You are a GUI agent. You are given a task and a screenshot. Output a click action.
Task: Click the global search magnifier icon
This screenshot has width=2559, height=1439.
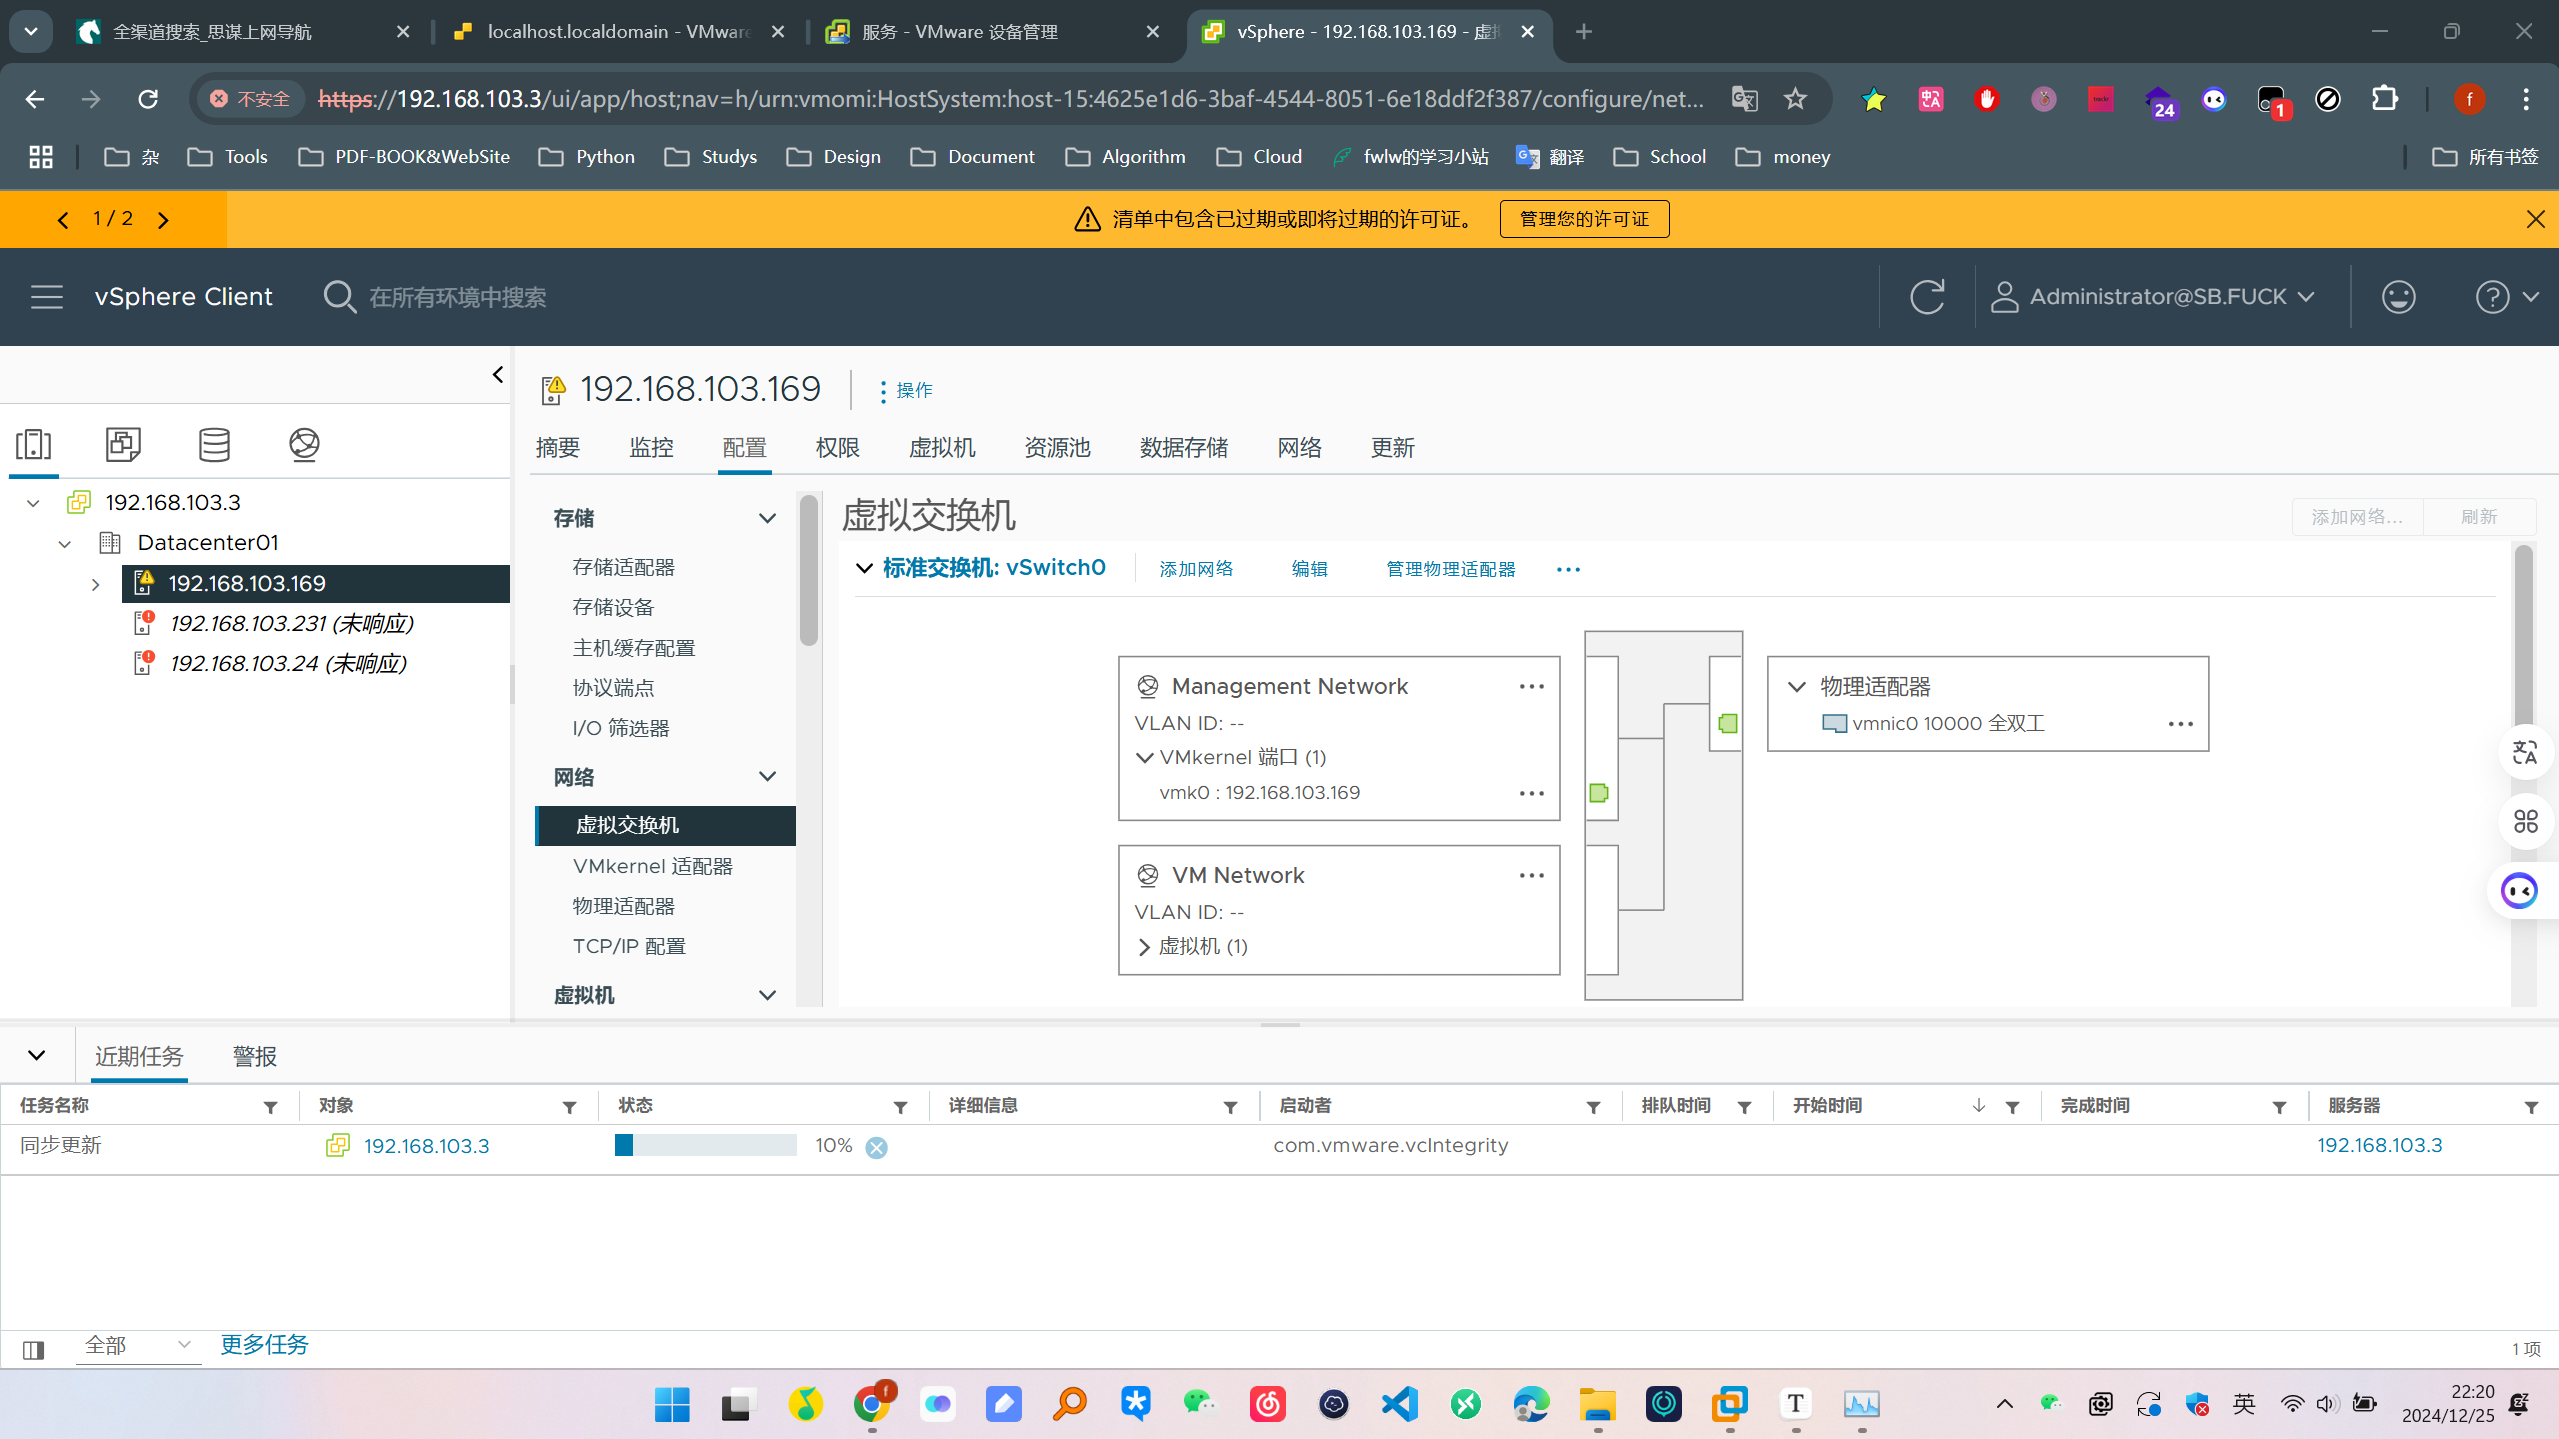click(x=339, y=297)
